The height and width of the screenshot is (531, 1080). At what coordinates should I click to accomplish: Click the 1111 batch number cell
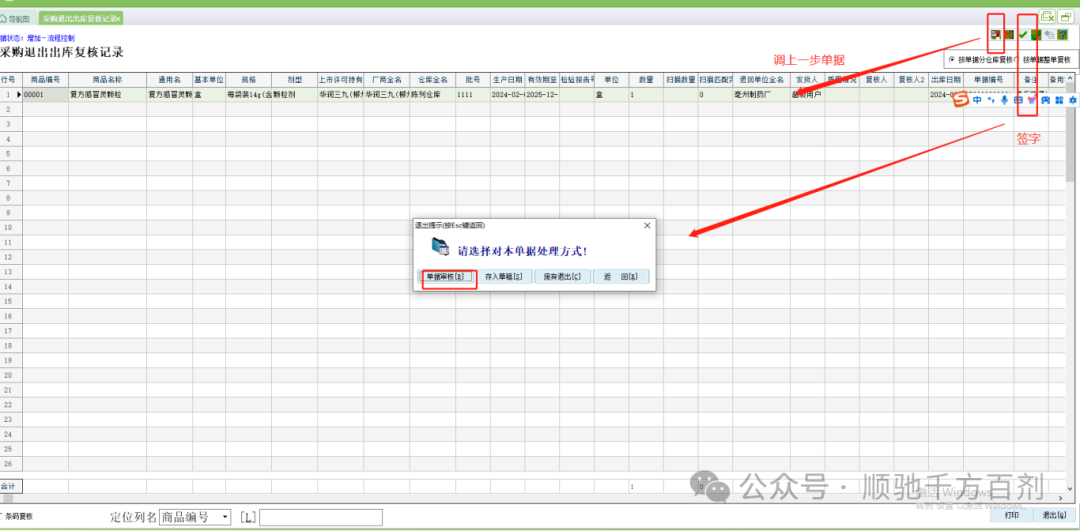click(472, 95)
